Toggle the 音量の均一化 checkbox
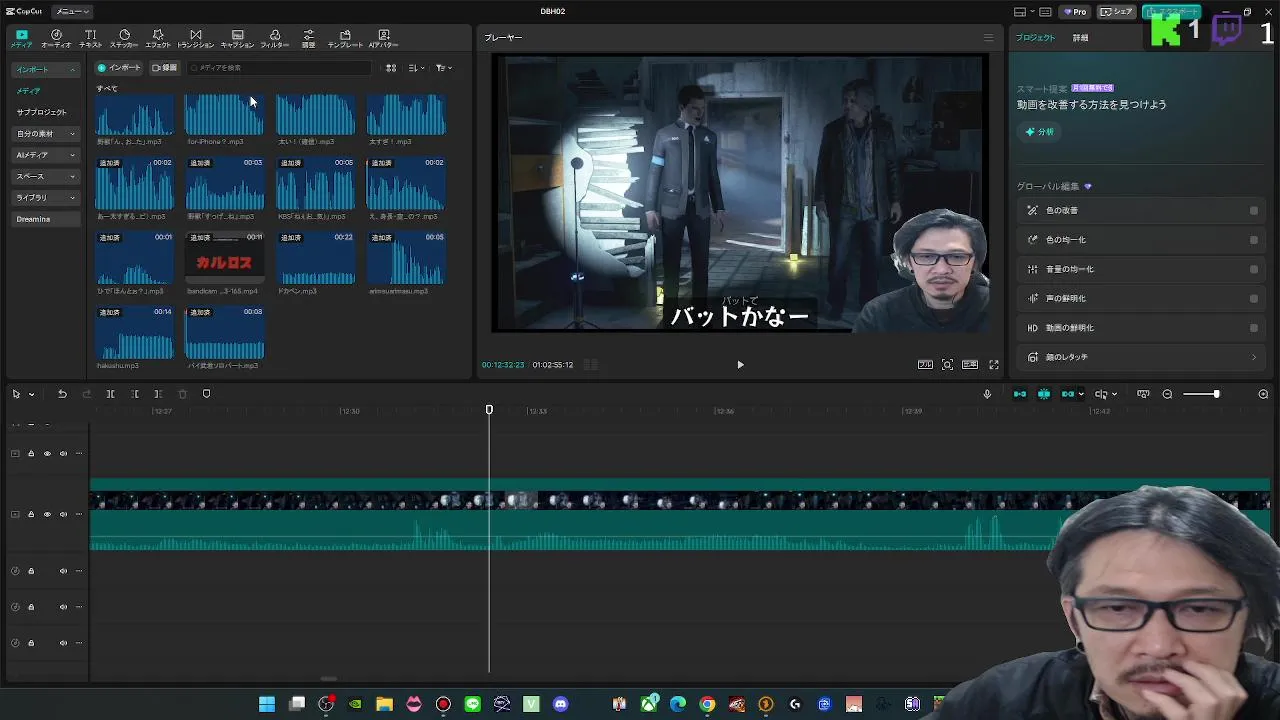Viewport: 1280px width, 720px height. tap(1254, 269)
